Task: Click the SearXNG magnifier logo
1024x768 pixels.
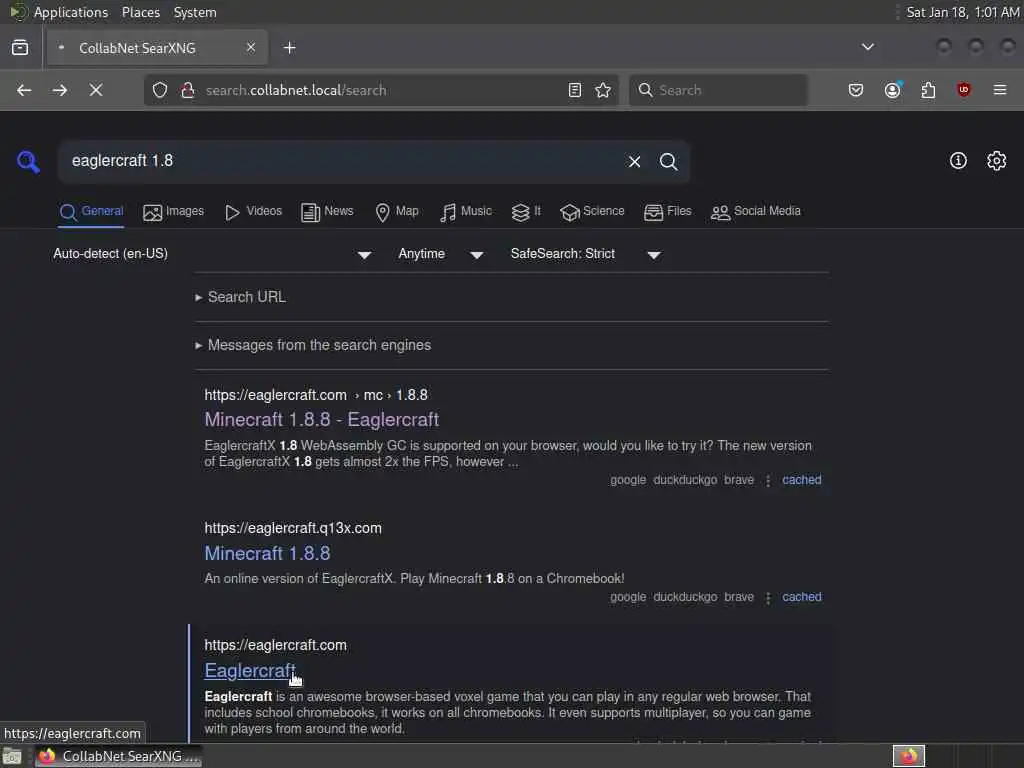Action: tap(28, 161)
